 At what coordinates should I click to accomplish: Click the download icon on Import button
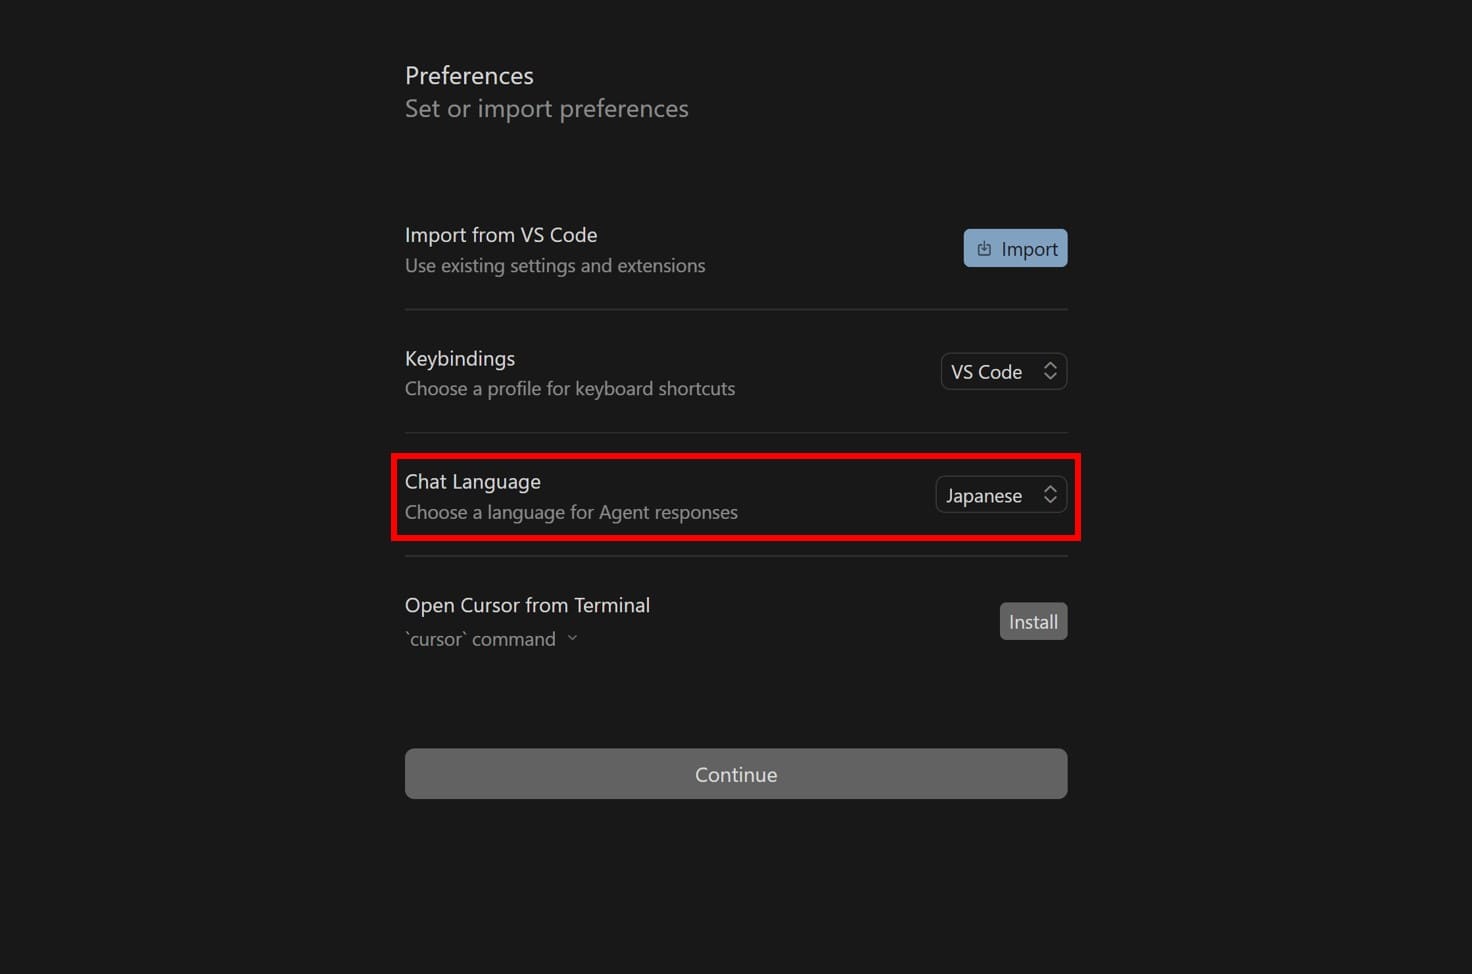984,249
